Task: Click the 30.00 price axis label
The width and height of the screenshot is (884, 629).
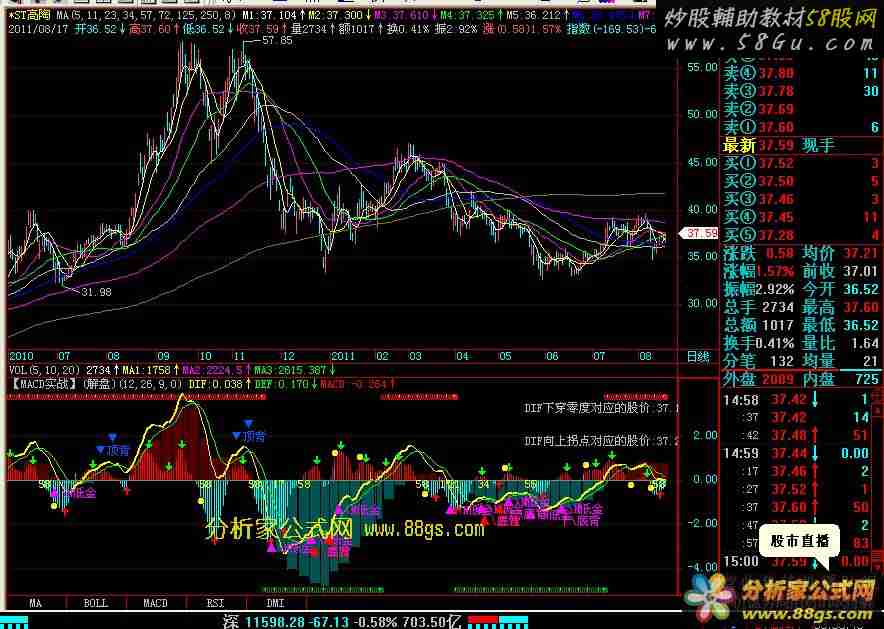Action: click(x=702, y=304)
